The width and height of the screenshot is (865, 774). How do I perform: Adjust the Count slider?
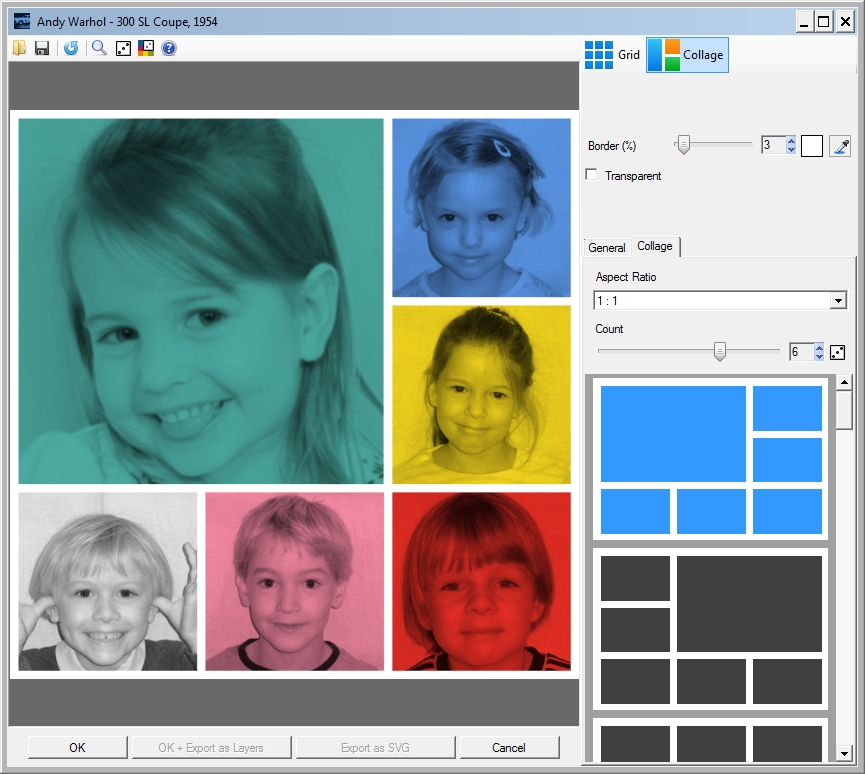[x=719, y=351]
